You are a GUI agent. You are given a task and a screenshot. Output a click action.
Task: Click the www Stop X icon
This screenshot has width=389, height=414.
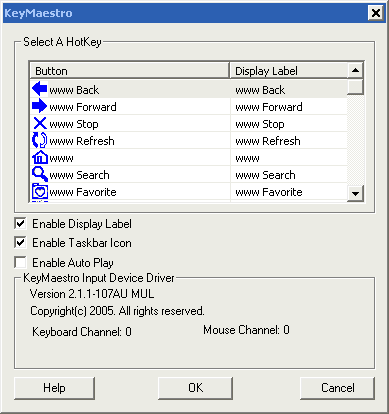pos(40,123)
